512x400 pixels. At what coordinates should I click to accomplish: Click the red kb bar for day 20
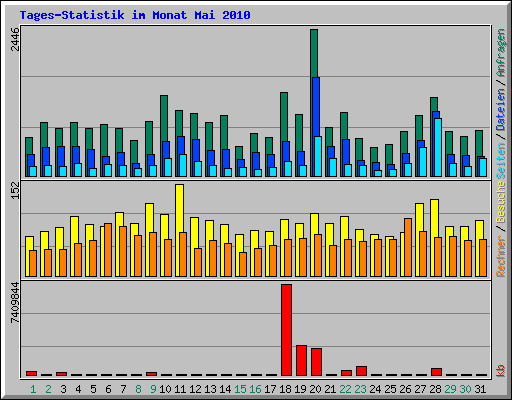click(x=316, y=362)
